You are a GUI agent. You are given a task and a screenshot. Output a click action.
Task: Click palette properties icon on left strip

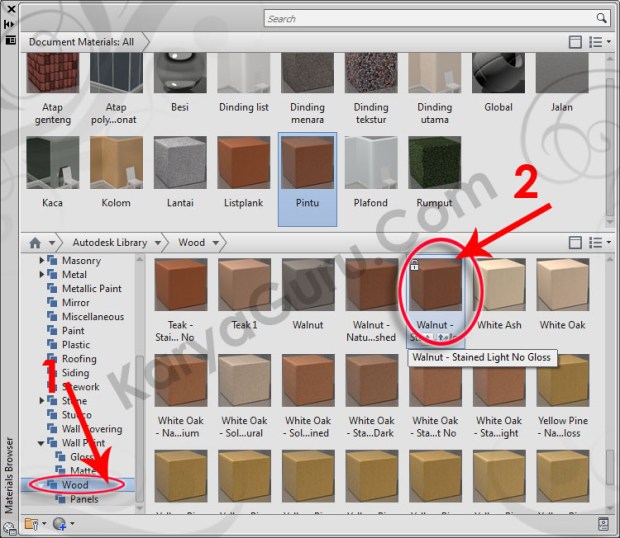(10, 40)
